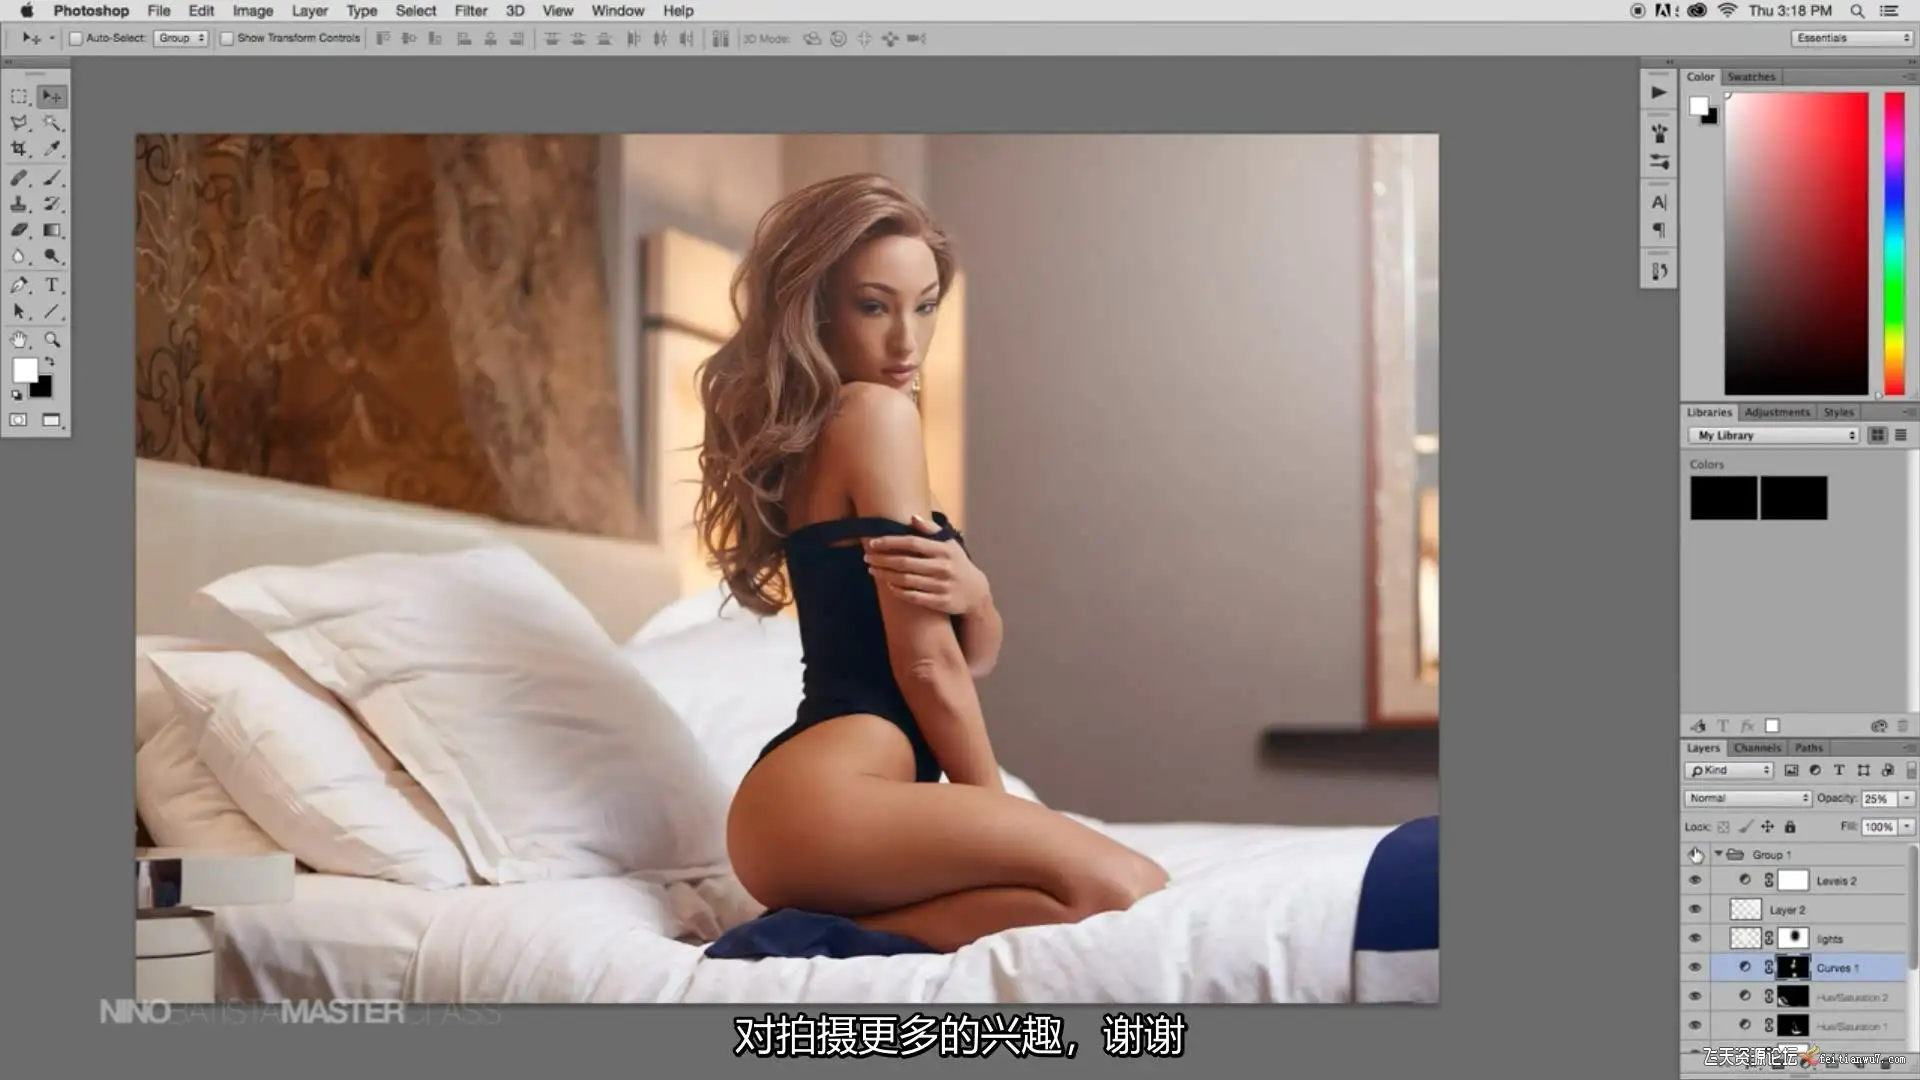Hide the Layer 2 layer
The height and width of the screenshot is (1080, 1920).
[x=1695, y=910]
